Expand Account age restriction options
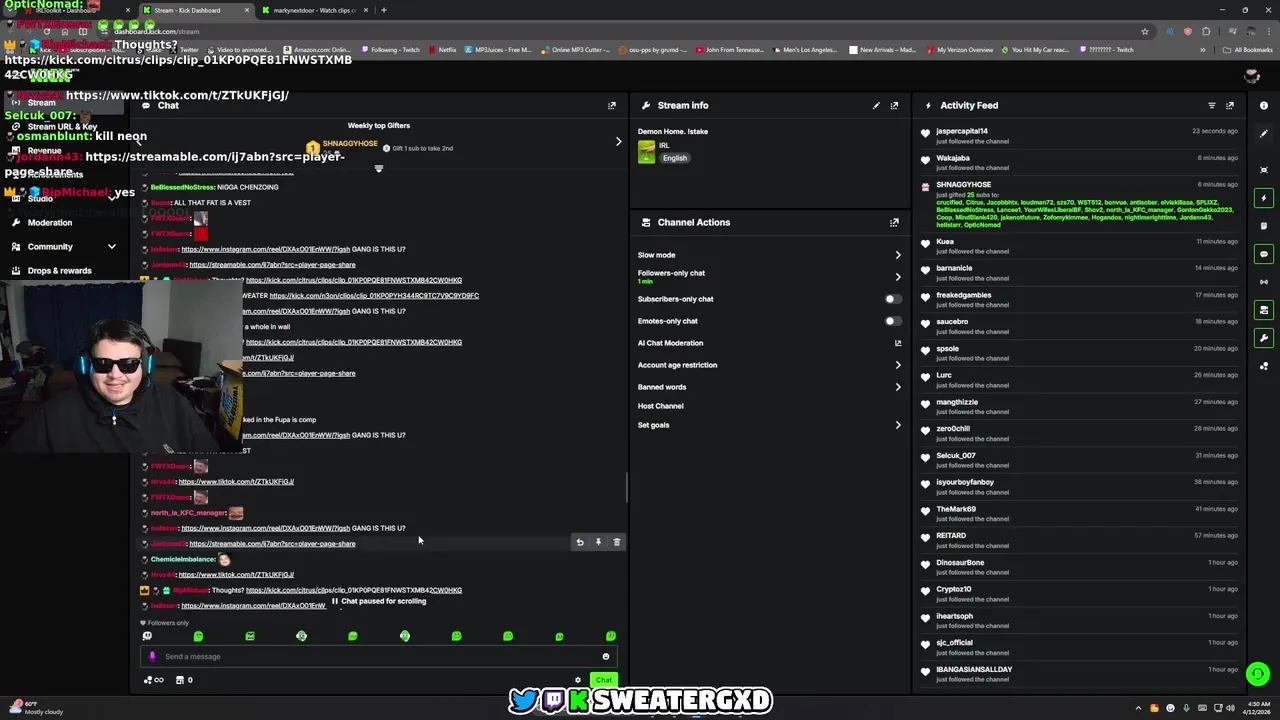Viewport: 1280px width, 720px height. tap(769, 365)
